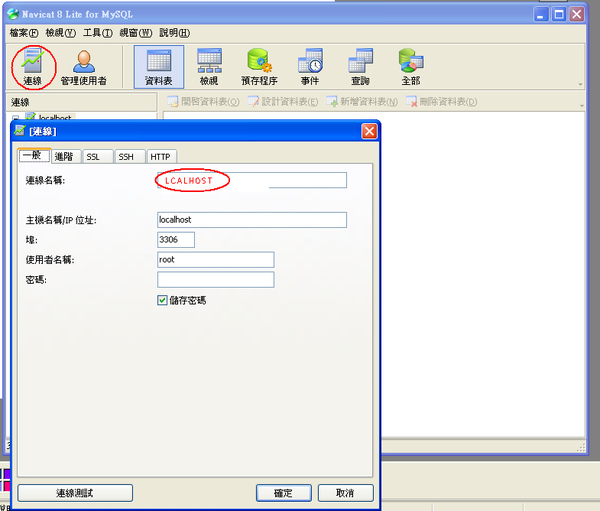Open the 工具 Tools menu
This screenshot has height=511, width=600.
(98, 33)
